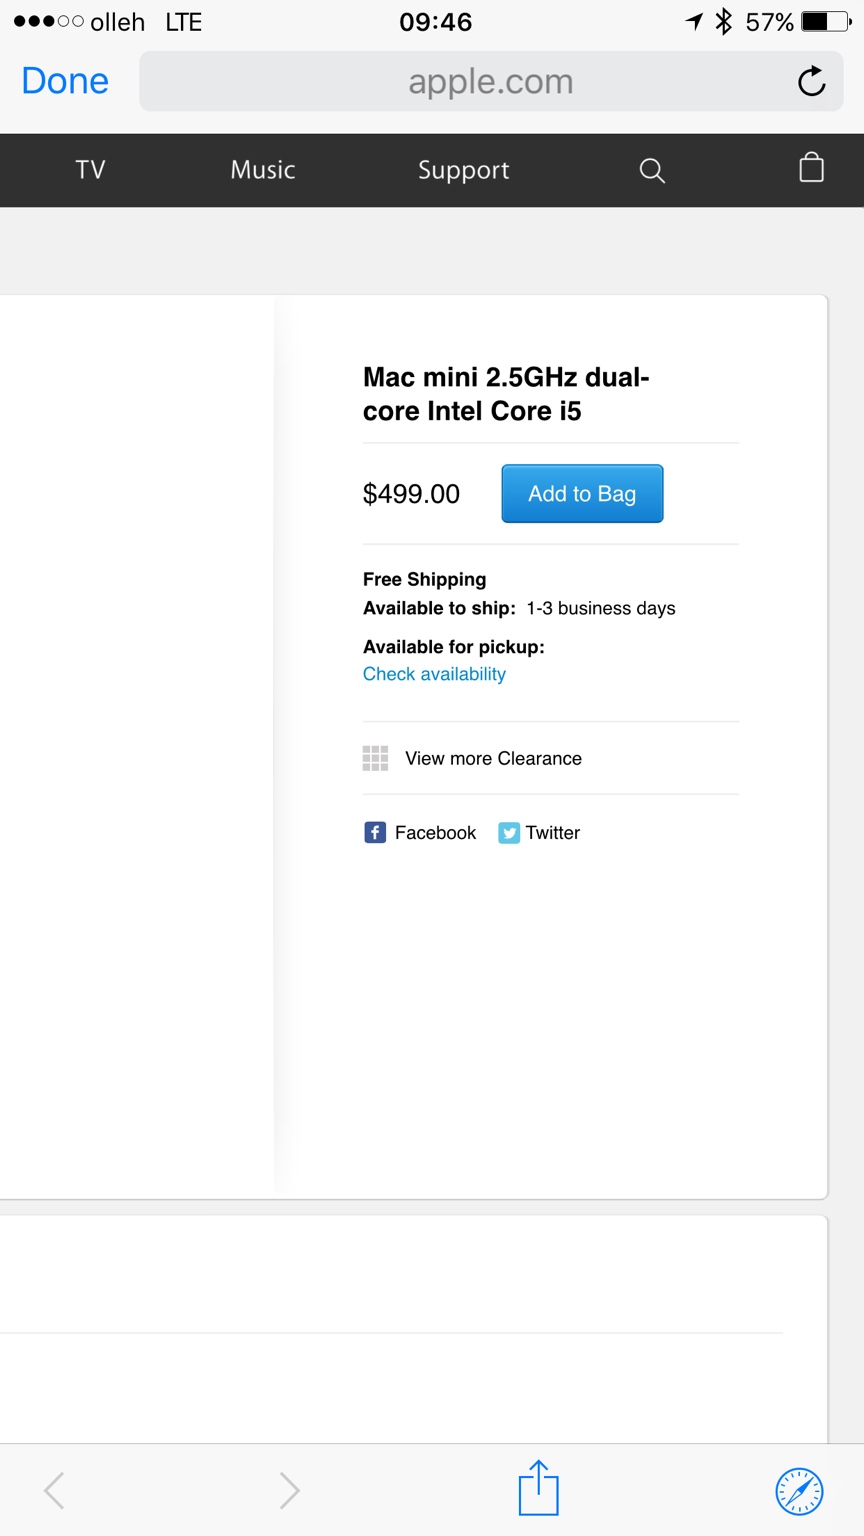Open the Support menu item

pyautogui.click(x=463, y=170)
